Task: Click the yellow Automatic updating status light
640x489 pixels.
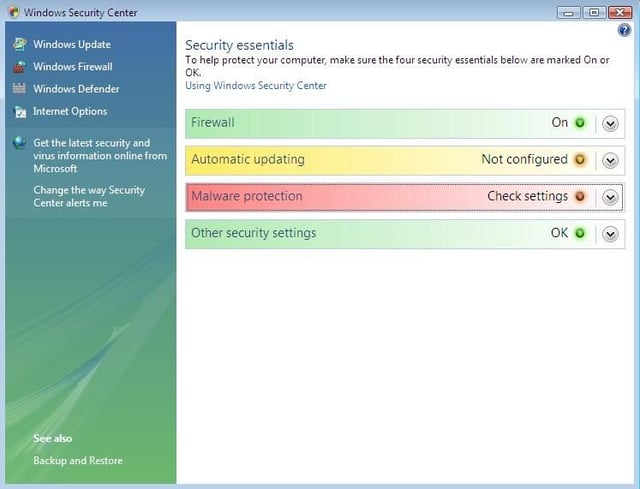Action: point(580,159)
